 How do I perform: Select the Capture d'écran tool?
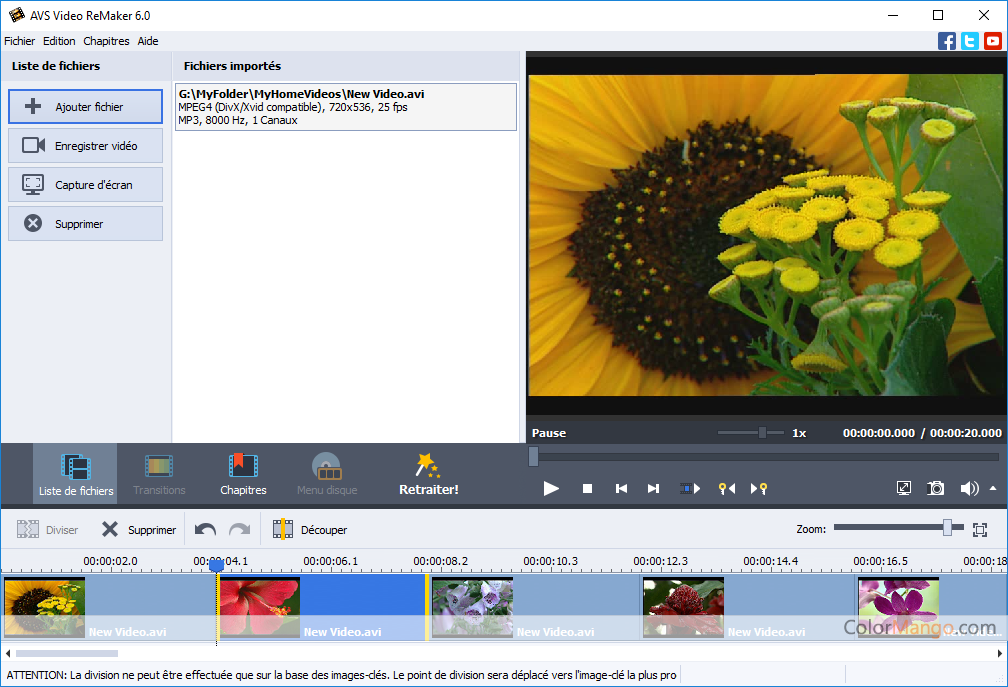pos(84,184)
